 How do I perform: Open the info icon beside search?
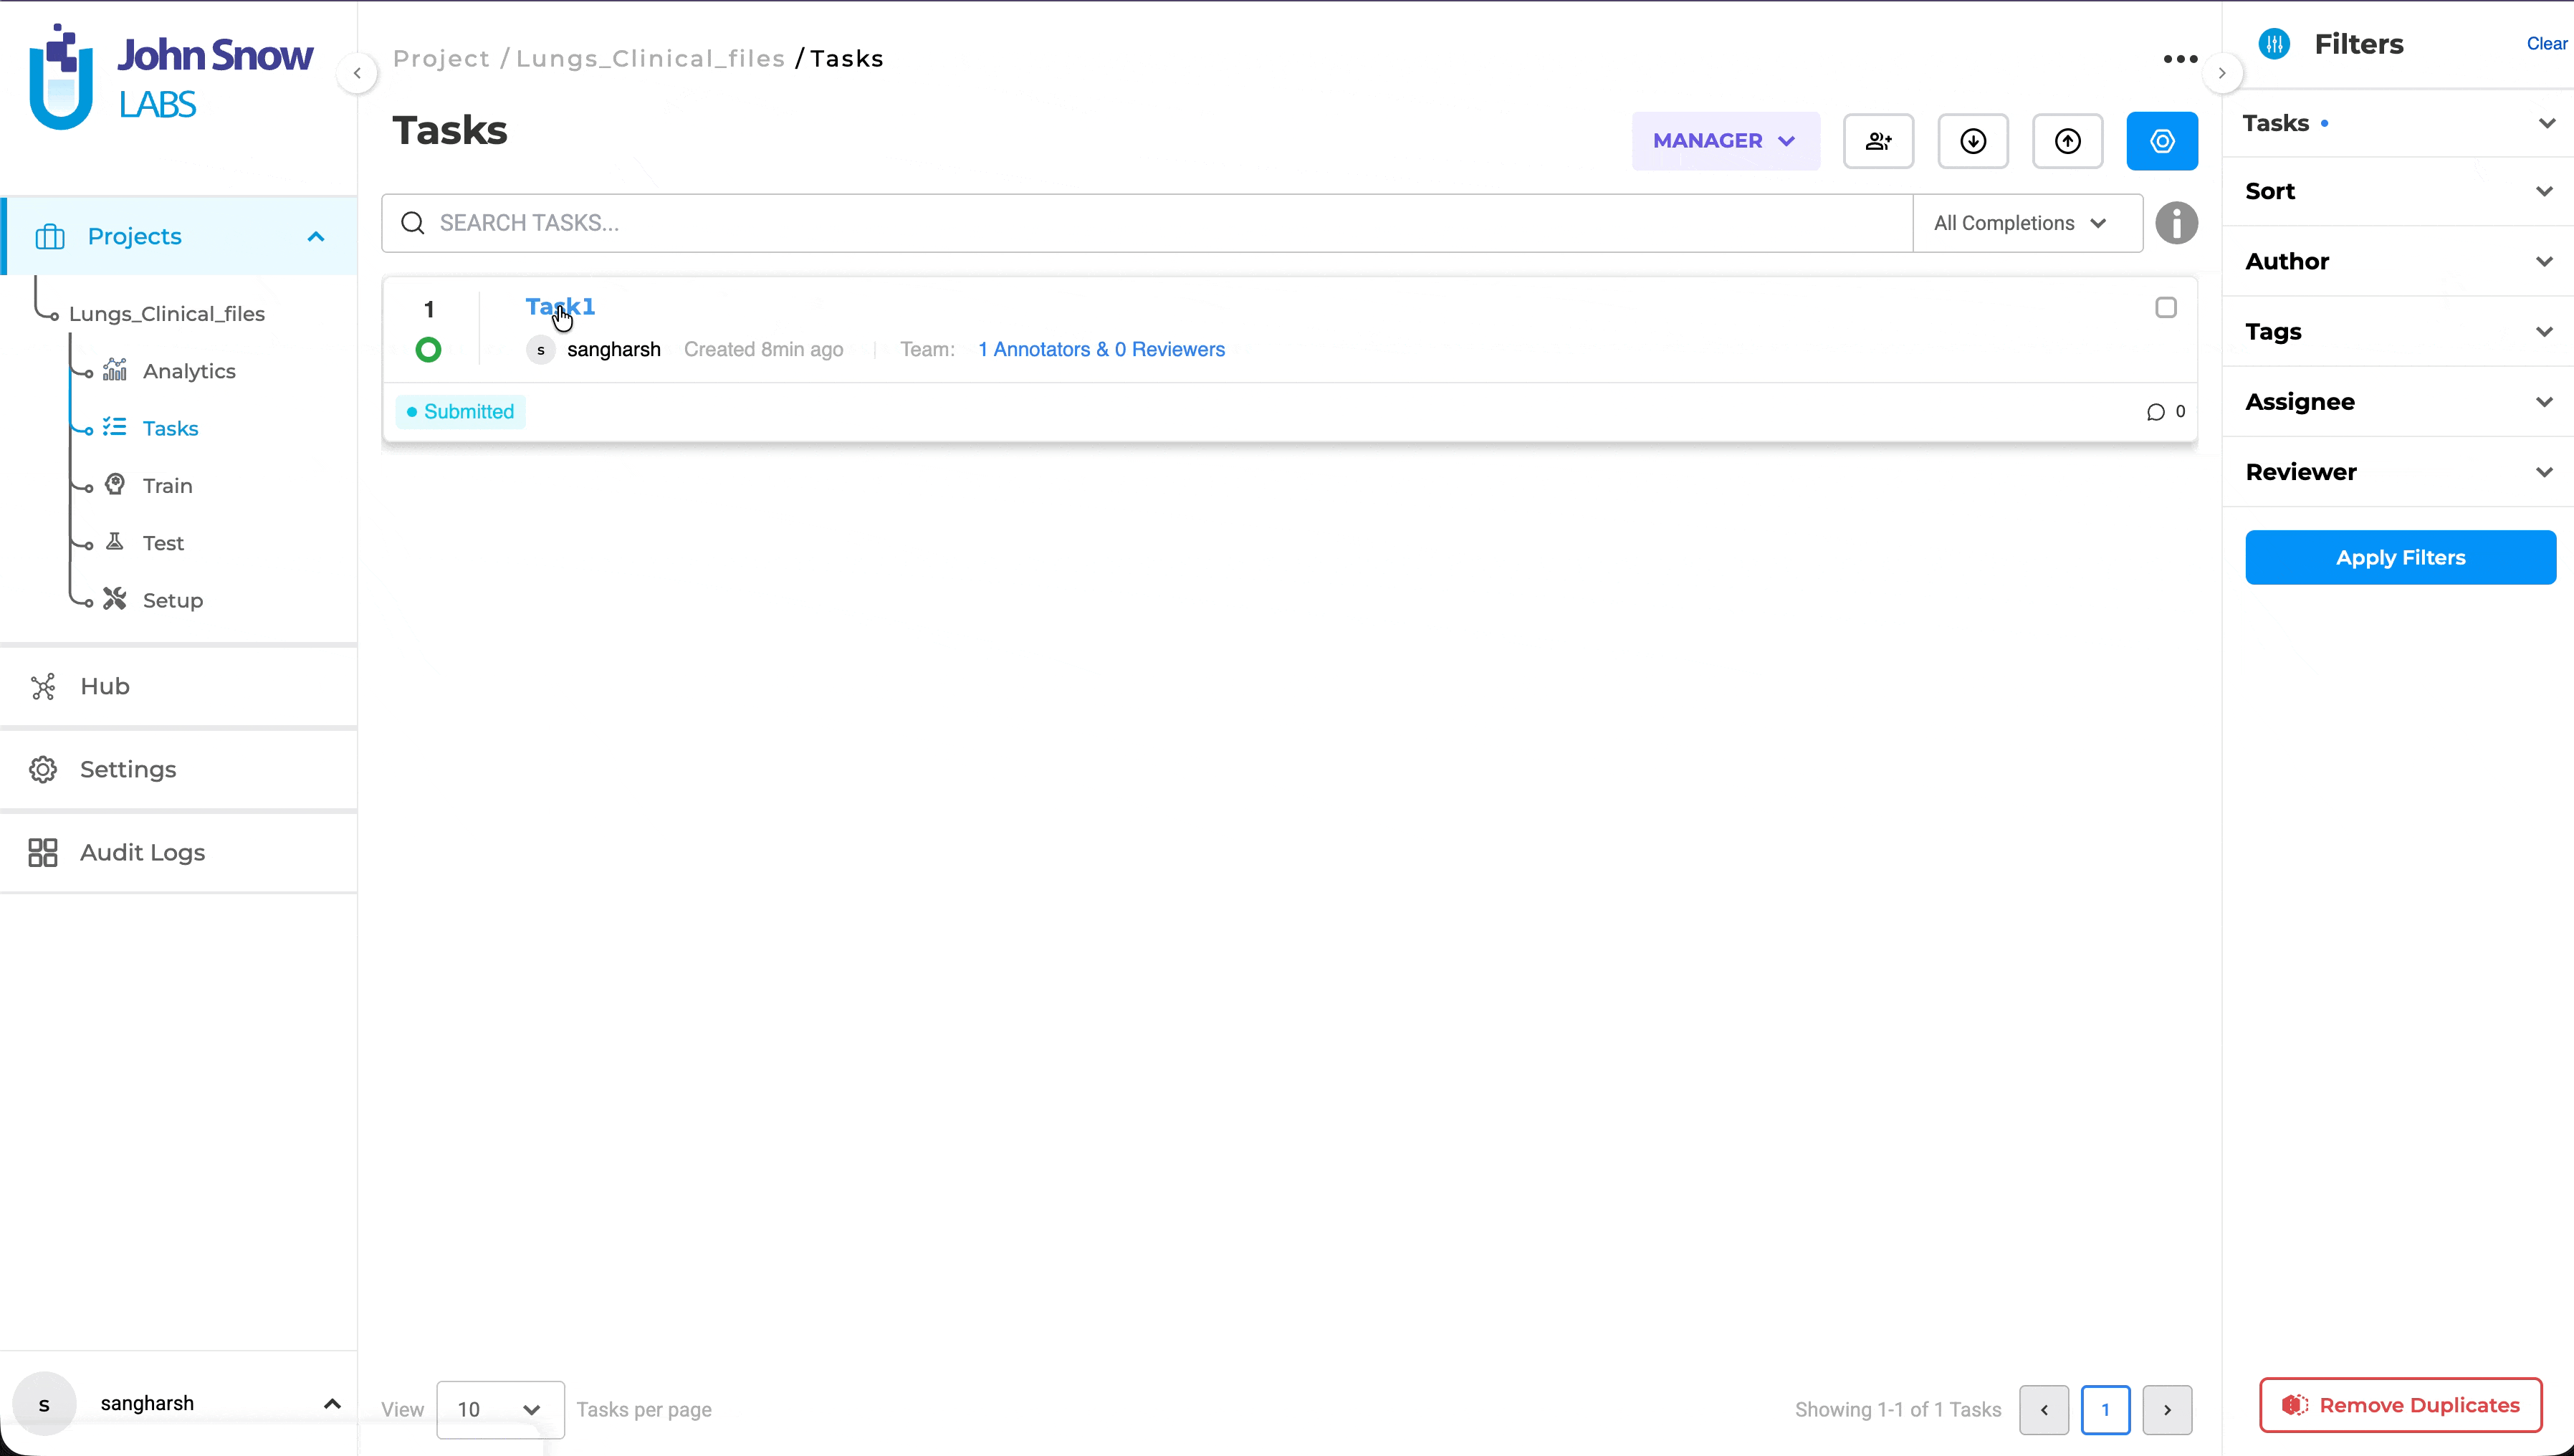coord(2176,223)
